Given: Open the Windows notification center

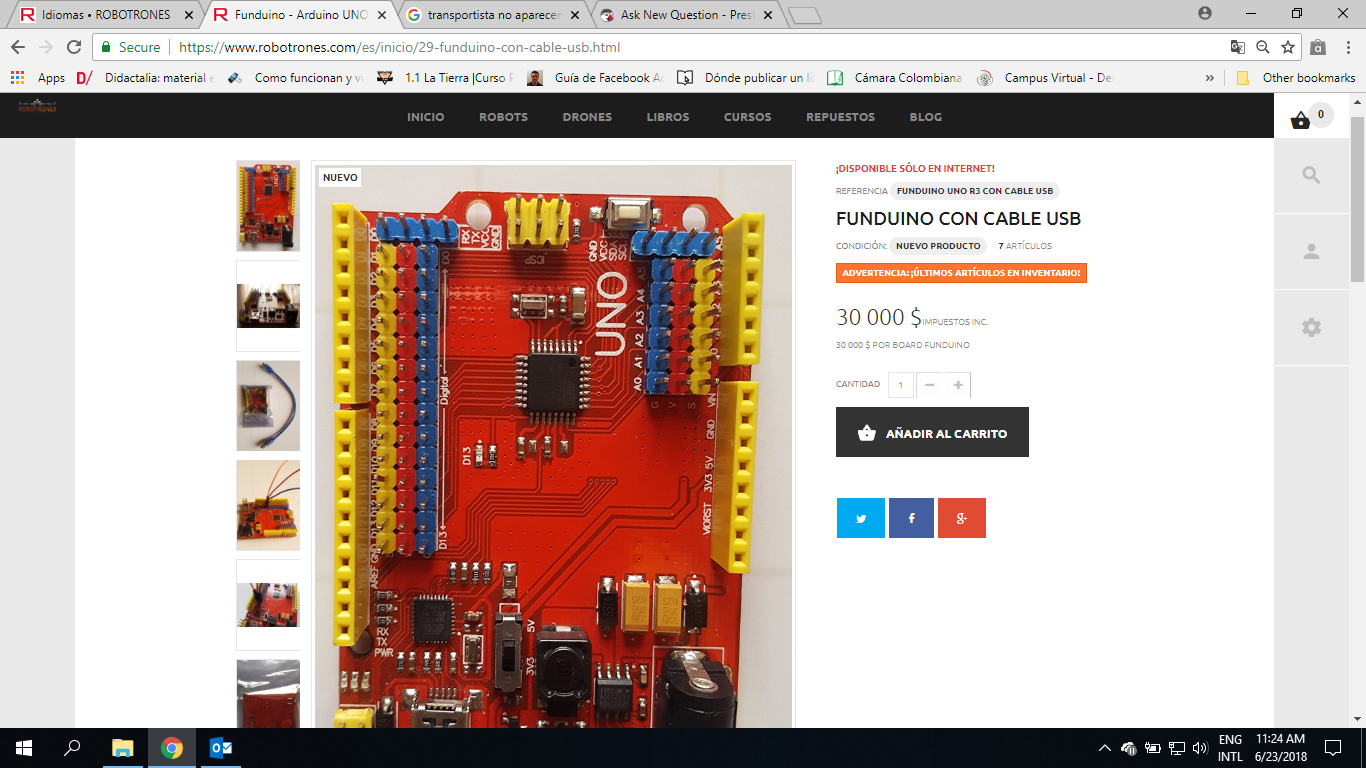Looking at the screenshot, I should [1333, 748].
